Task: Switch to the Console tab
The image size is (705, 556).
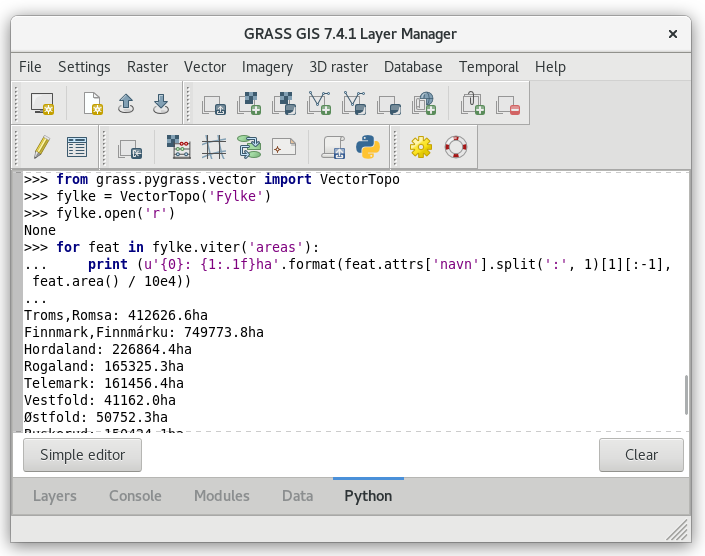Action: pos(135,496)
